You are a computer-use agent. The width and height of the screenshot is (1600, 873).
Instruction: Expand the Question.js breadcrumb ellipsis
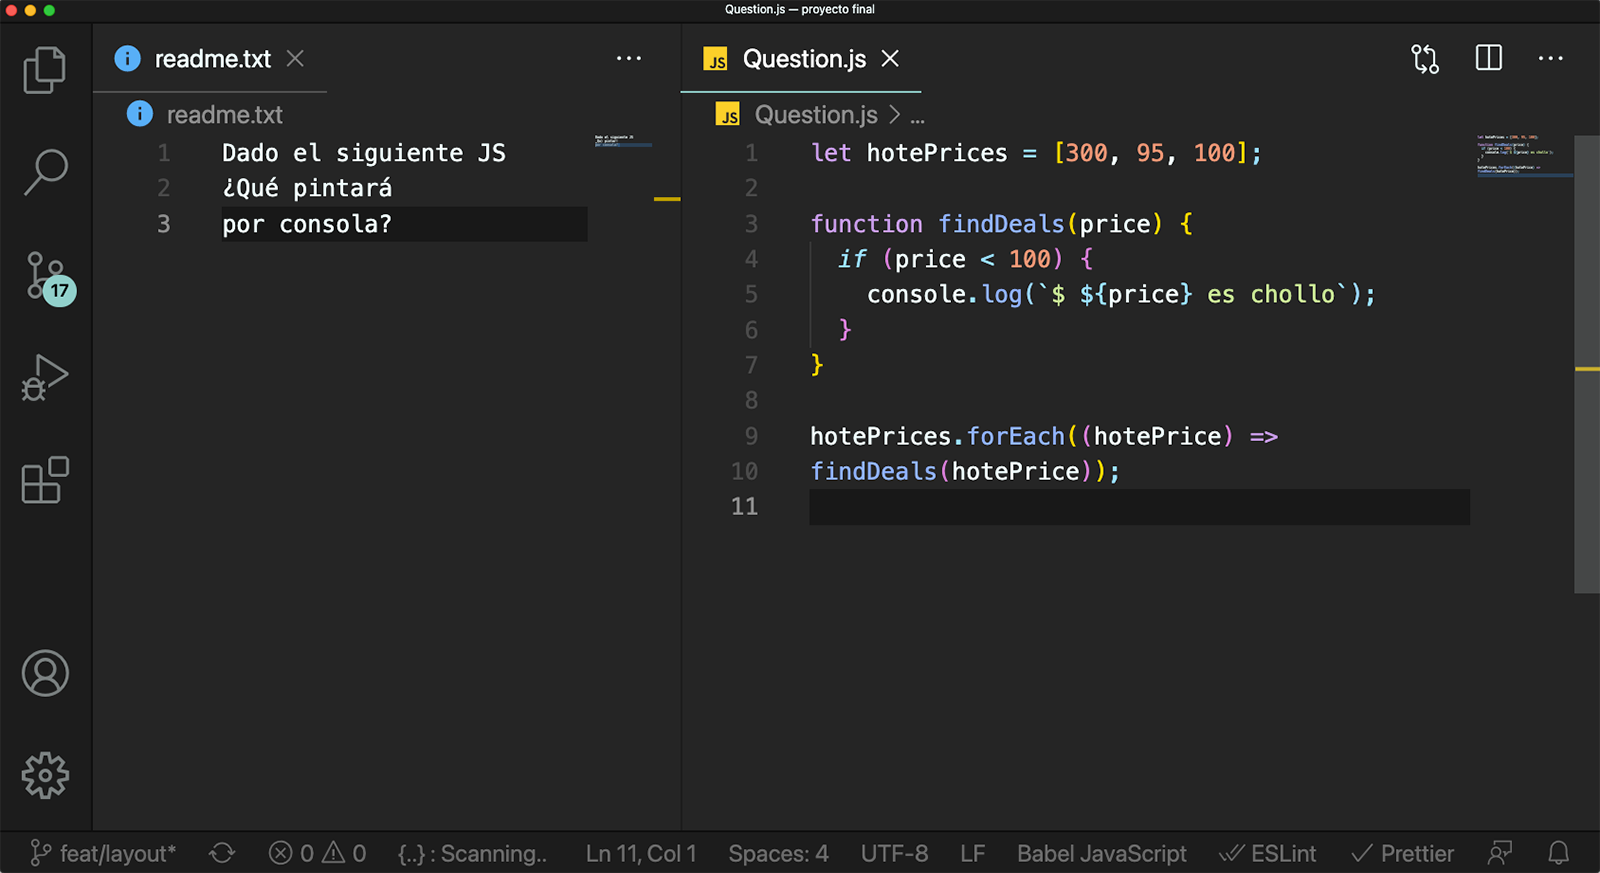(917, 116)
